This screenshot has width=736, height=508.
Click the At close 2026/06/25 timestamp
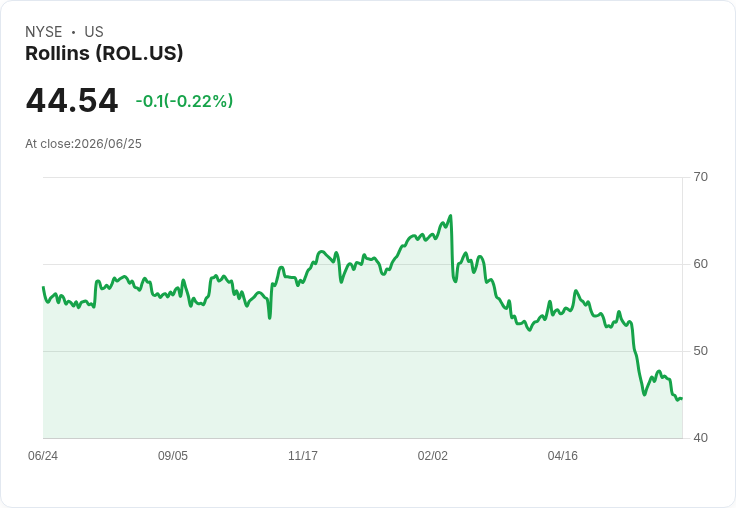[84, 144]
